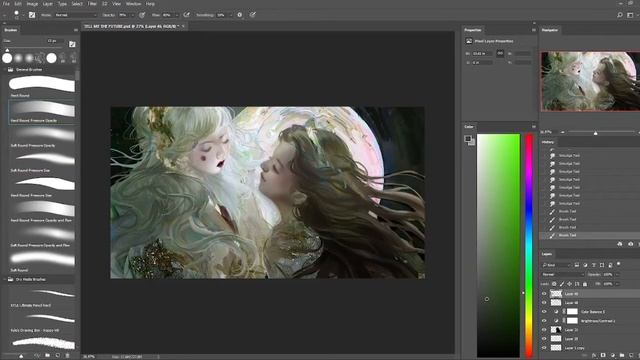Toggle pressure for opacity icon
The width and height of the screenshot is (640, 360).
[142, 15]
